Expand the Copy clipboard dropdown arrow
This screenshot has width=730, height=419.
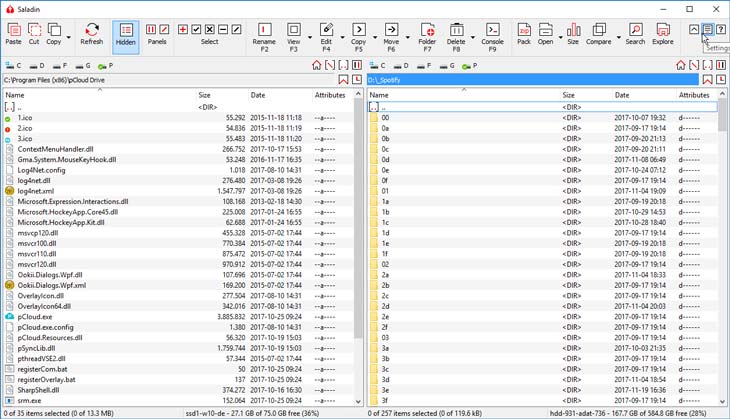tap(66, 42)
